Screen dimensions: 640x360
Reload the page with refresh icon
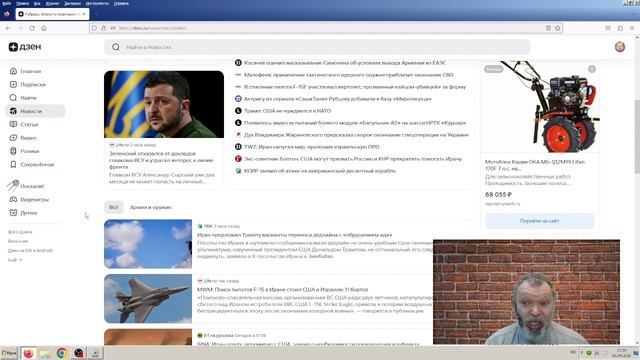pos(32,28)
